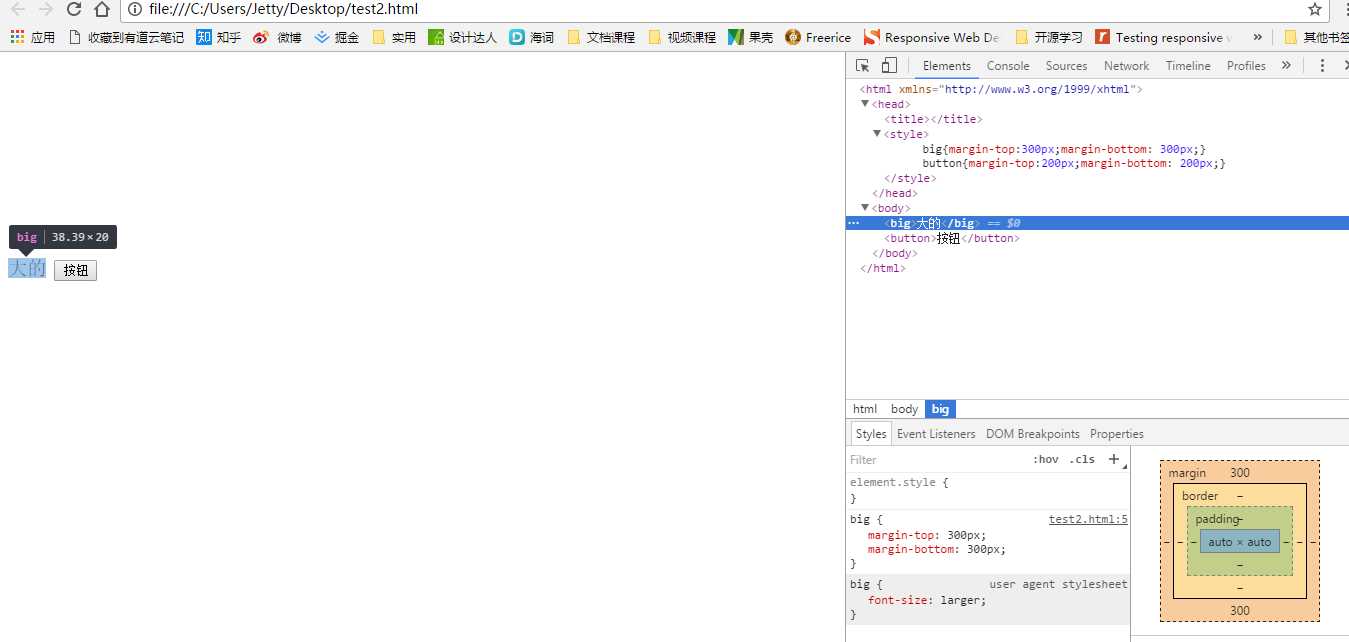The height and width of the screenshot is (642, 1349).
Task: Click the highlighted 大的 text on the page
Action: pos(27,268)
